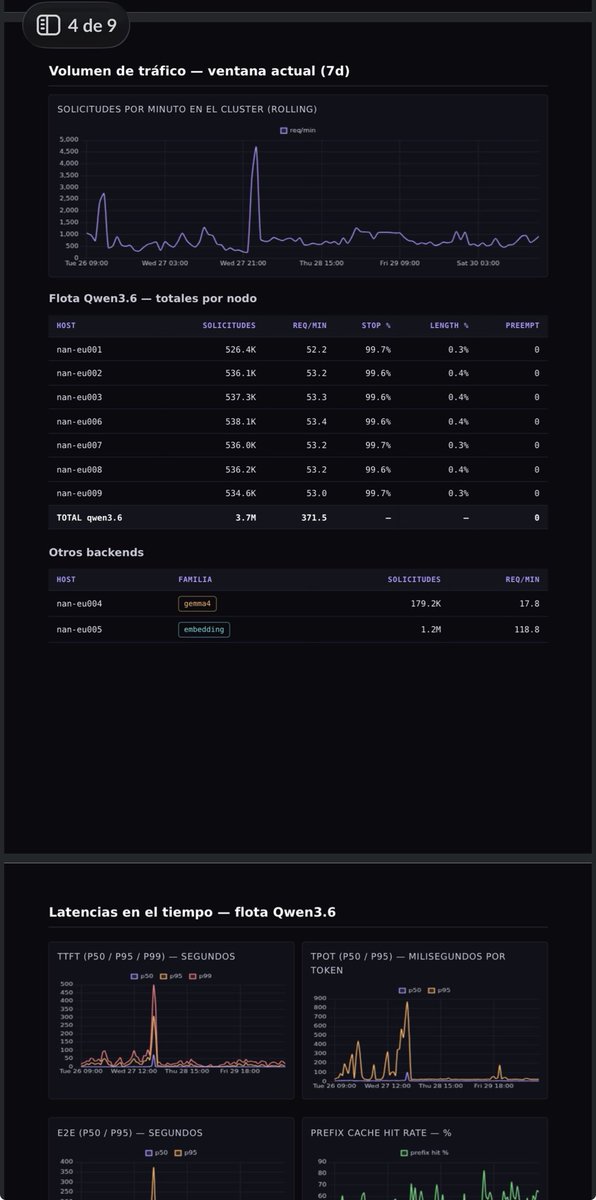The image size is (596, 1200).
Task: Click the 526.4K solicitudes value
Action: [241, 350]
